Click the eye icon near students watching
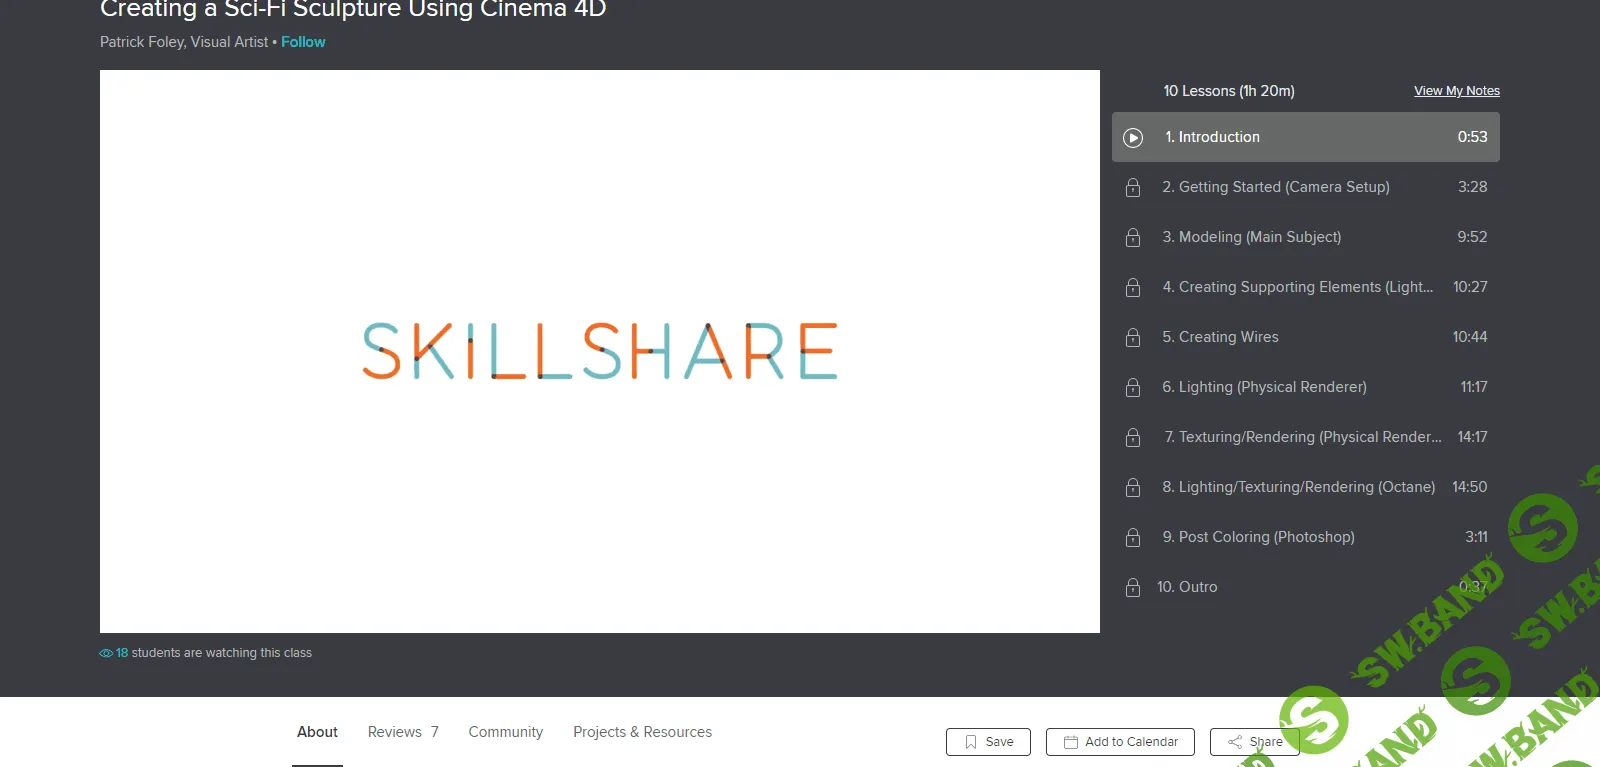 tap(106, 653)
